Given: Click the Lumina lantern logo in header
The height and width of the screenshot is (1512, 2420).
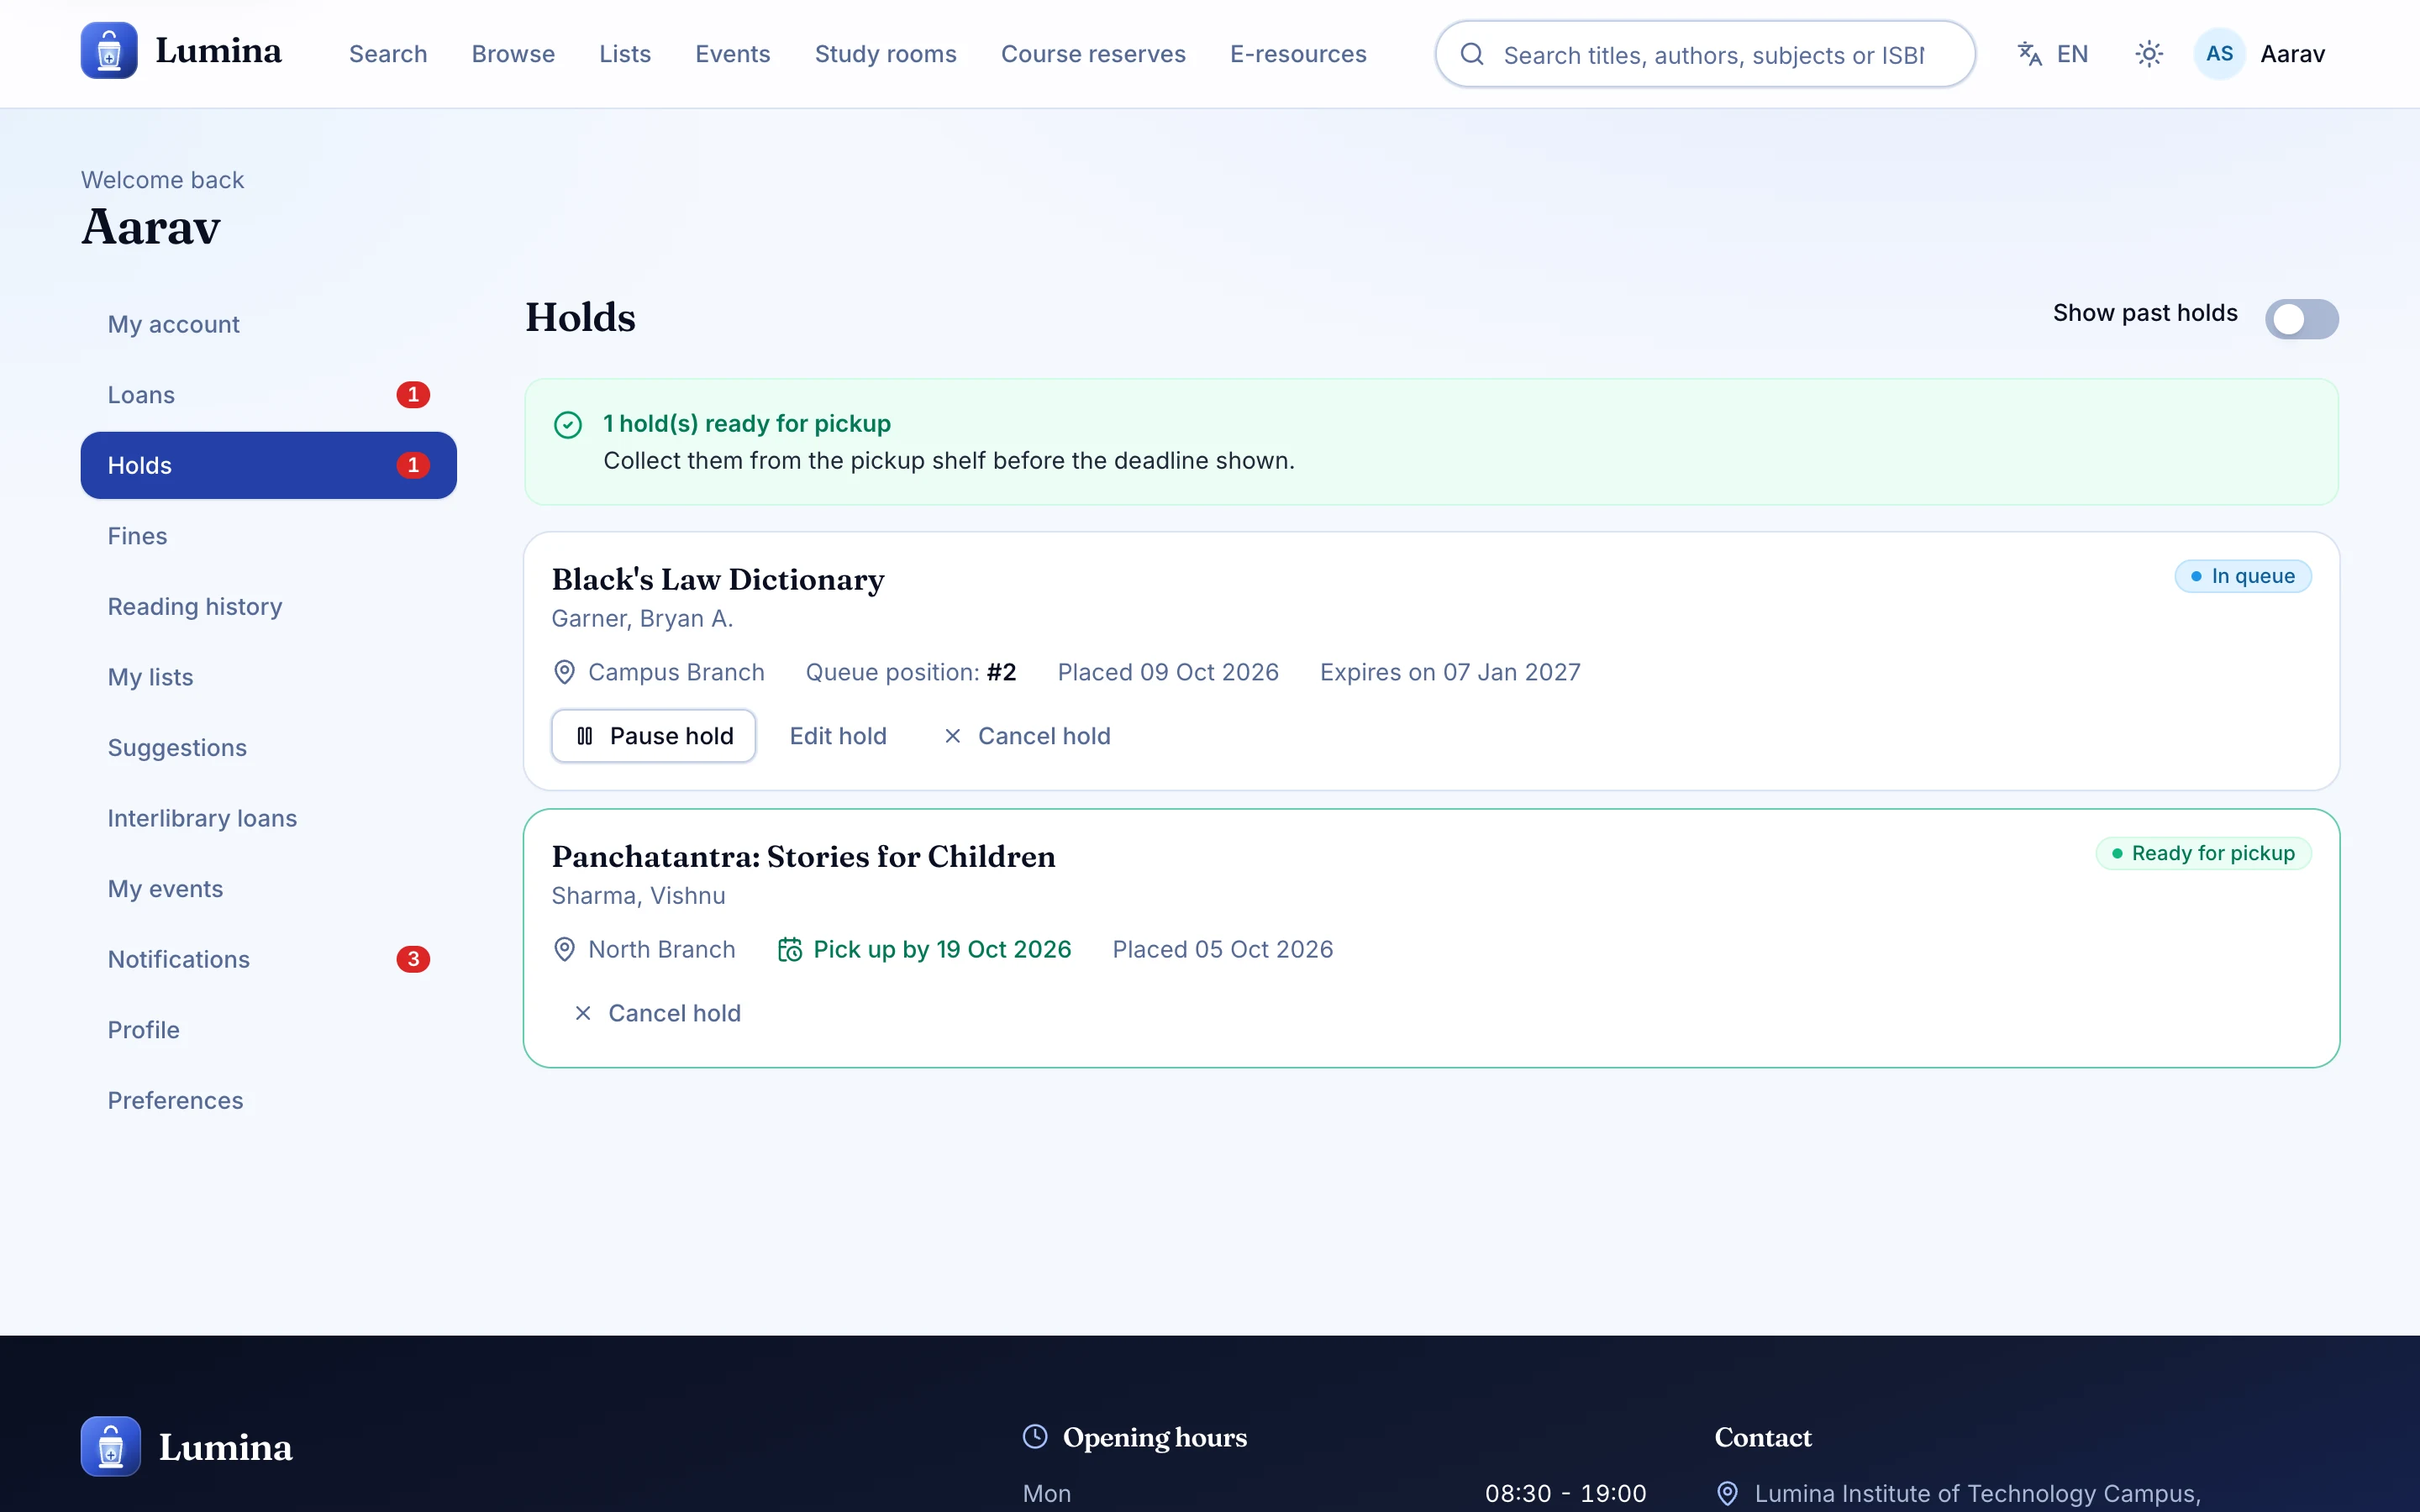Looking at the screenshot, I should coord(109,51).
